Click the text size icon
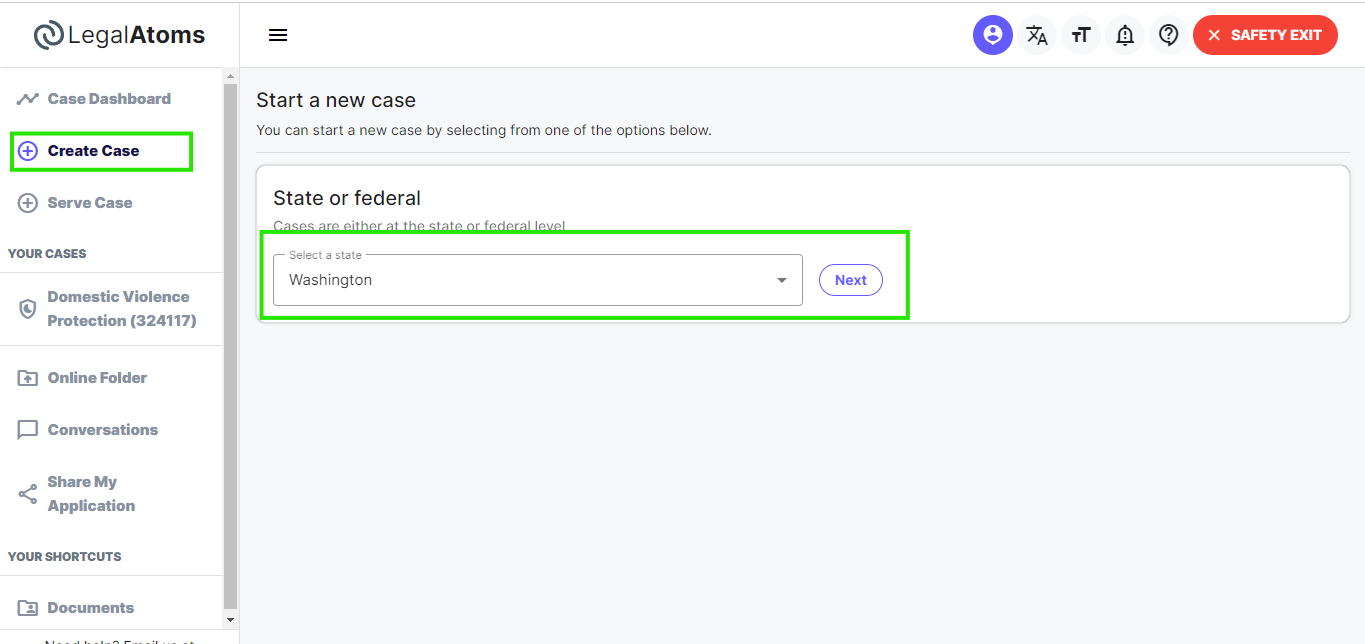This screenshot has height=644, width=1365. (x=1081, y=35)
